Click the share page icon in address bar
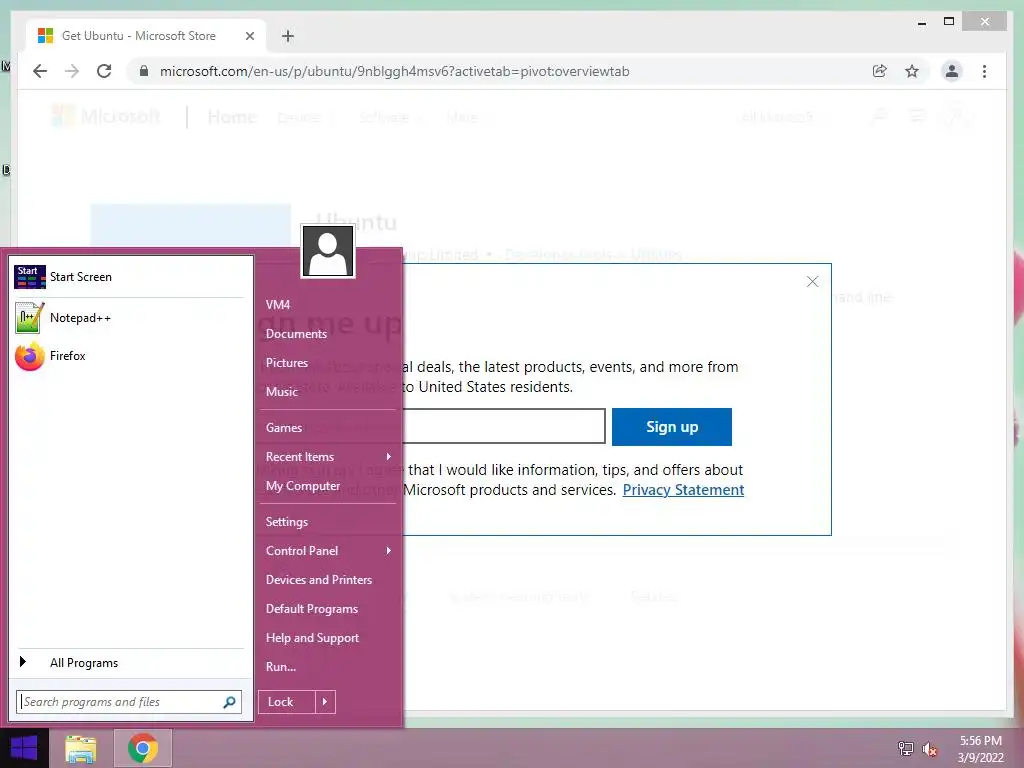1024x768 pixels. click(x=880, y=71)
